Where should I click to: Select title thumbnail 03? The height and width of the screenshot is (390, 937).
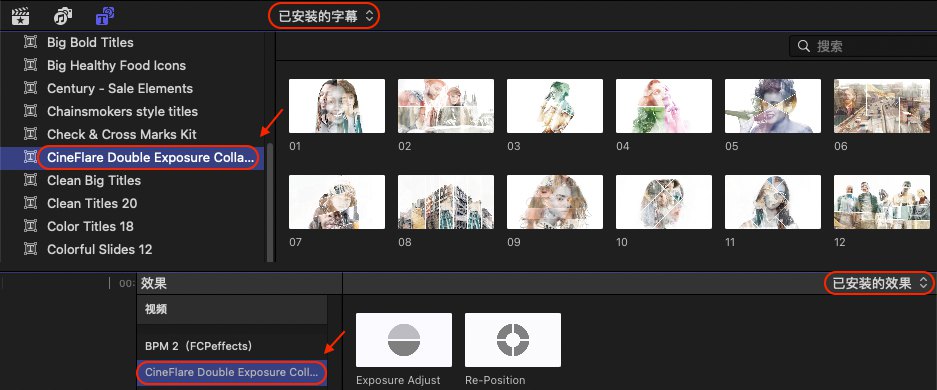tap(555, 106)
